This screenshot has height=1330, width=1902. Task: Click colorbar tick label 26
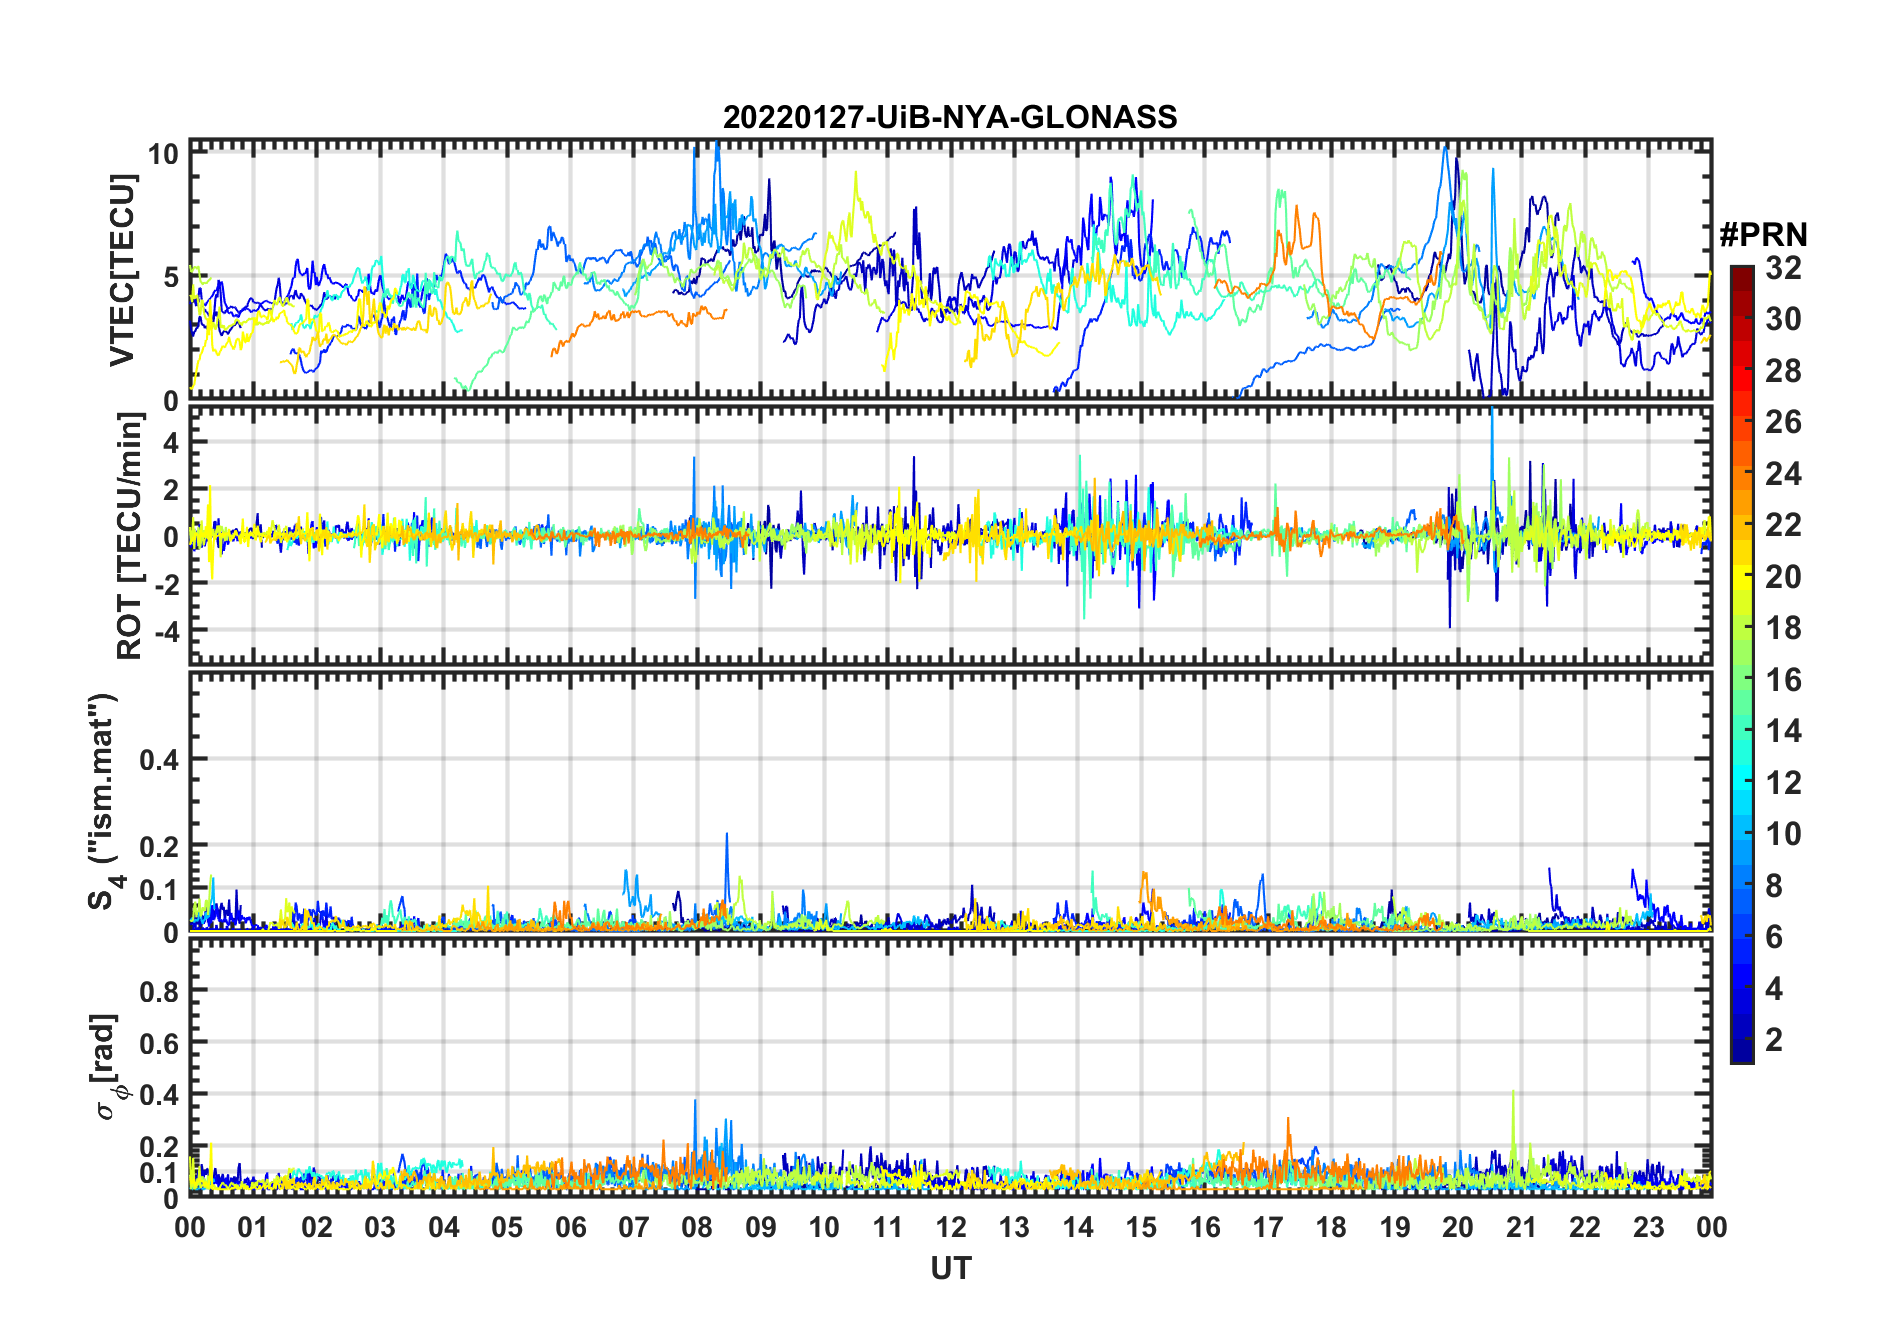pos(1783,422)
